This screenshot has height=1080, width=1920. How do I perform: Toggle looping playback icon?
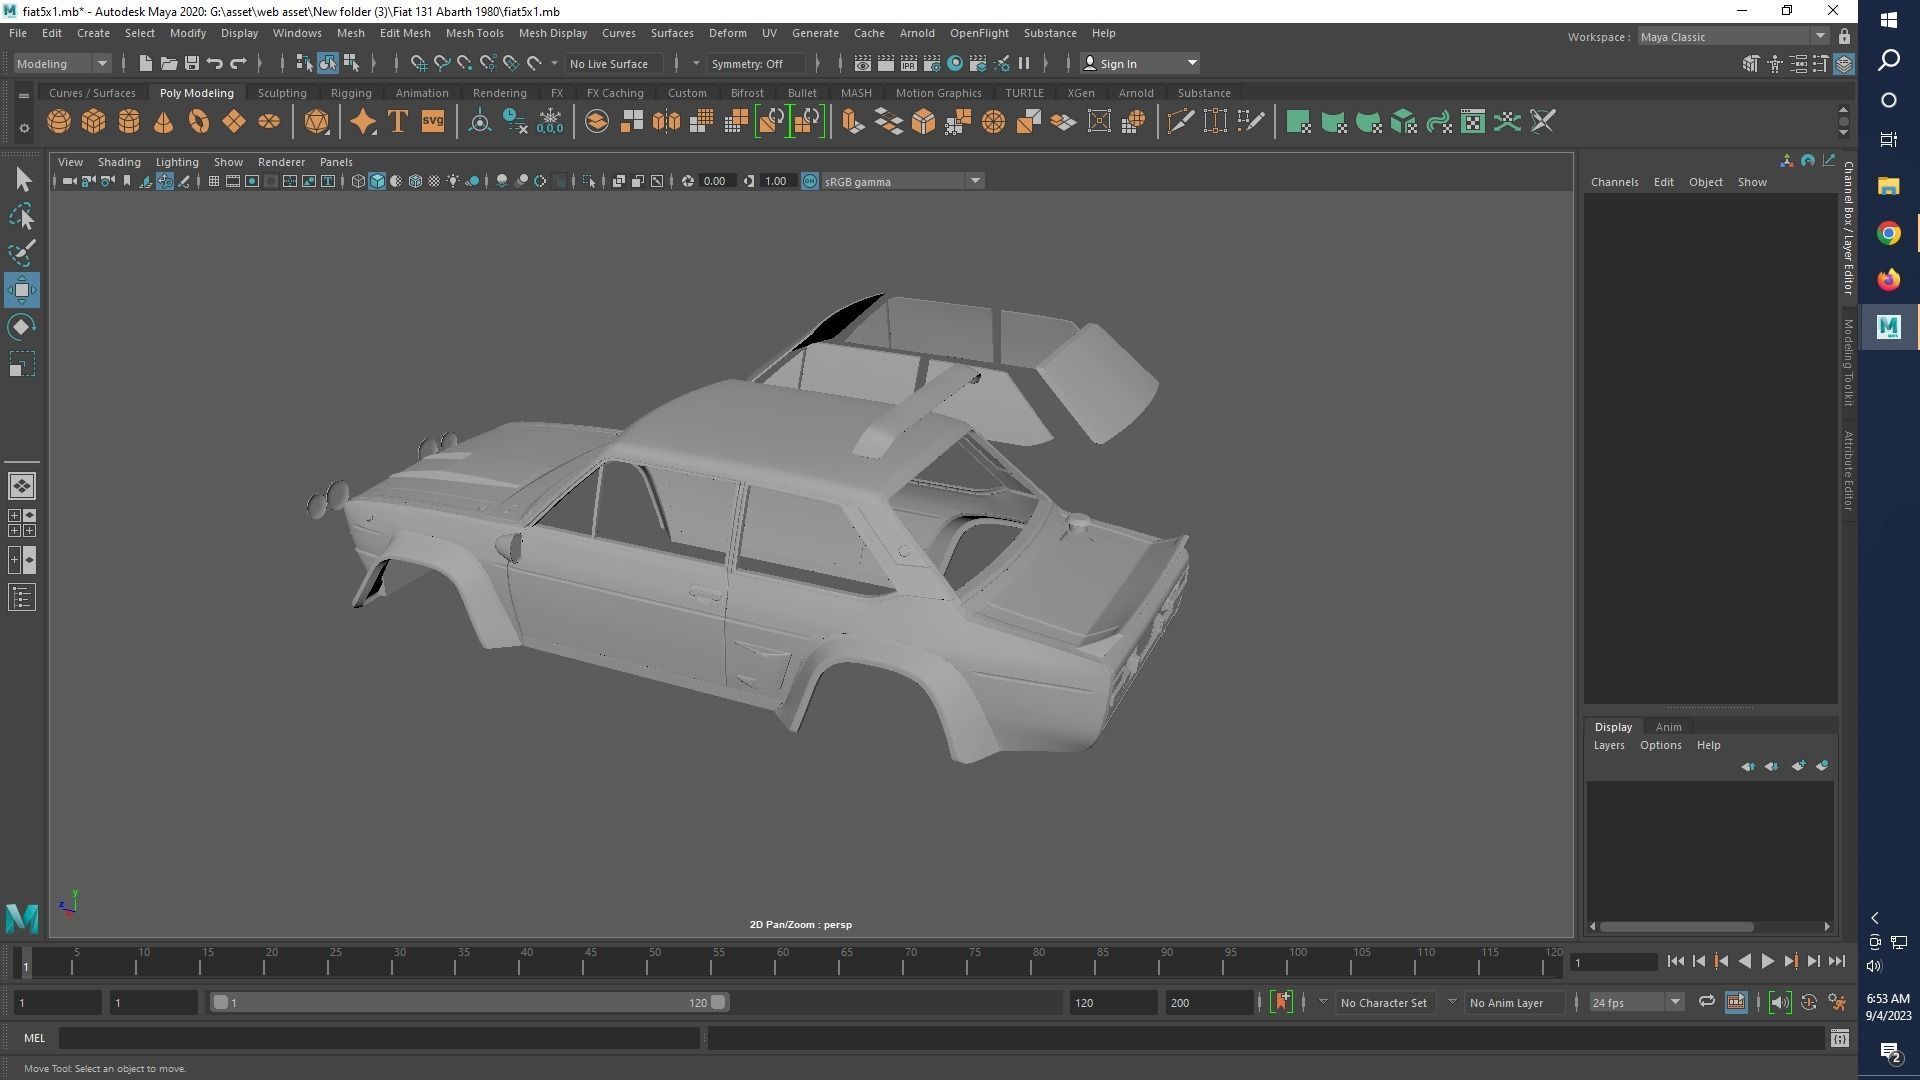tap(1706, 1002)
